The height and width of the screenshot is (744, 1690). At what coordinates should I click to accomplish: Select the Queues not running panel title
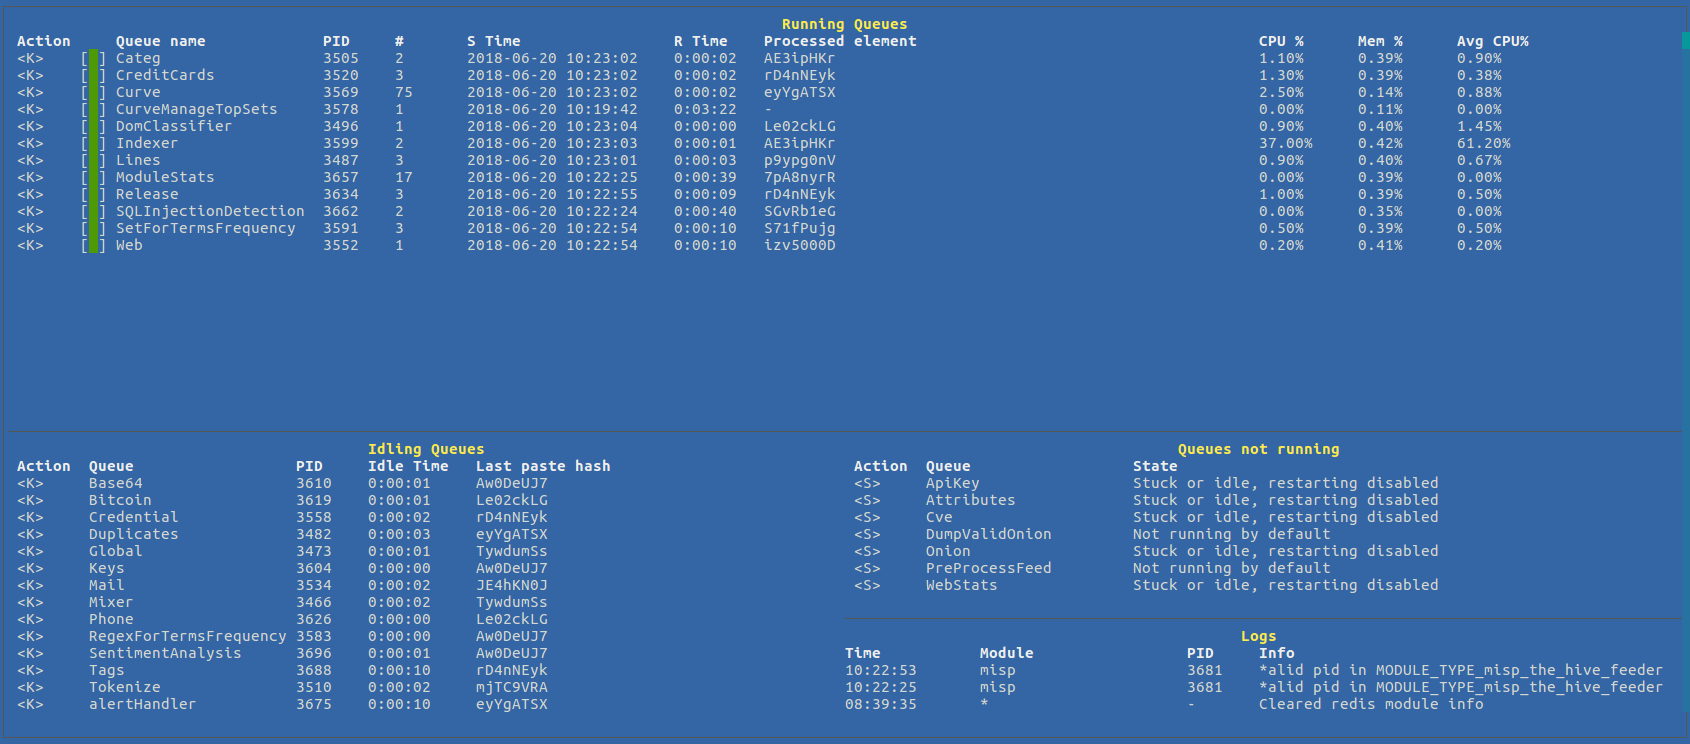tap(1257, 449)
